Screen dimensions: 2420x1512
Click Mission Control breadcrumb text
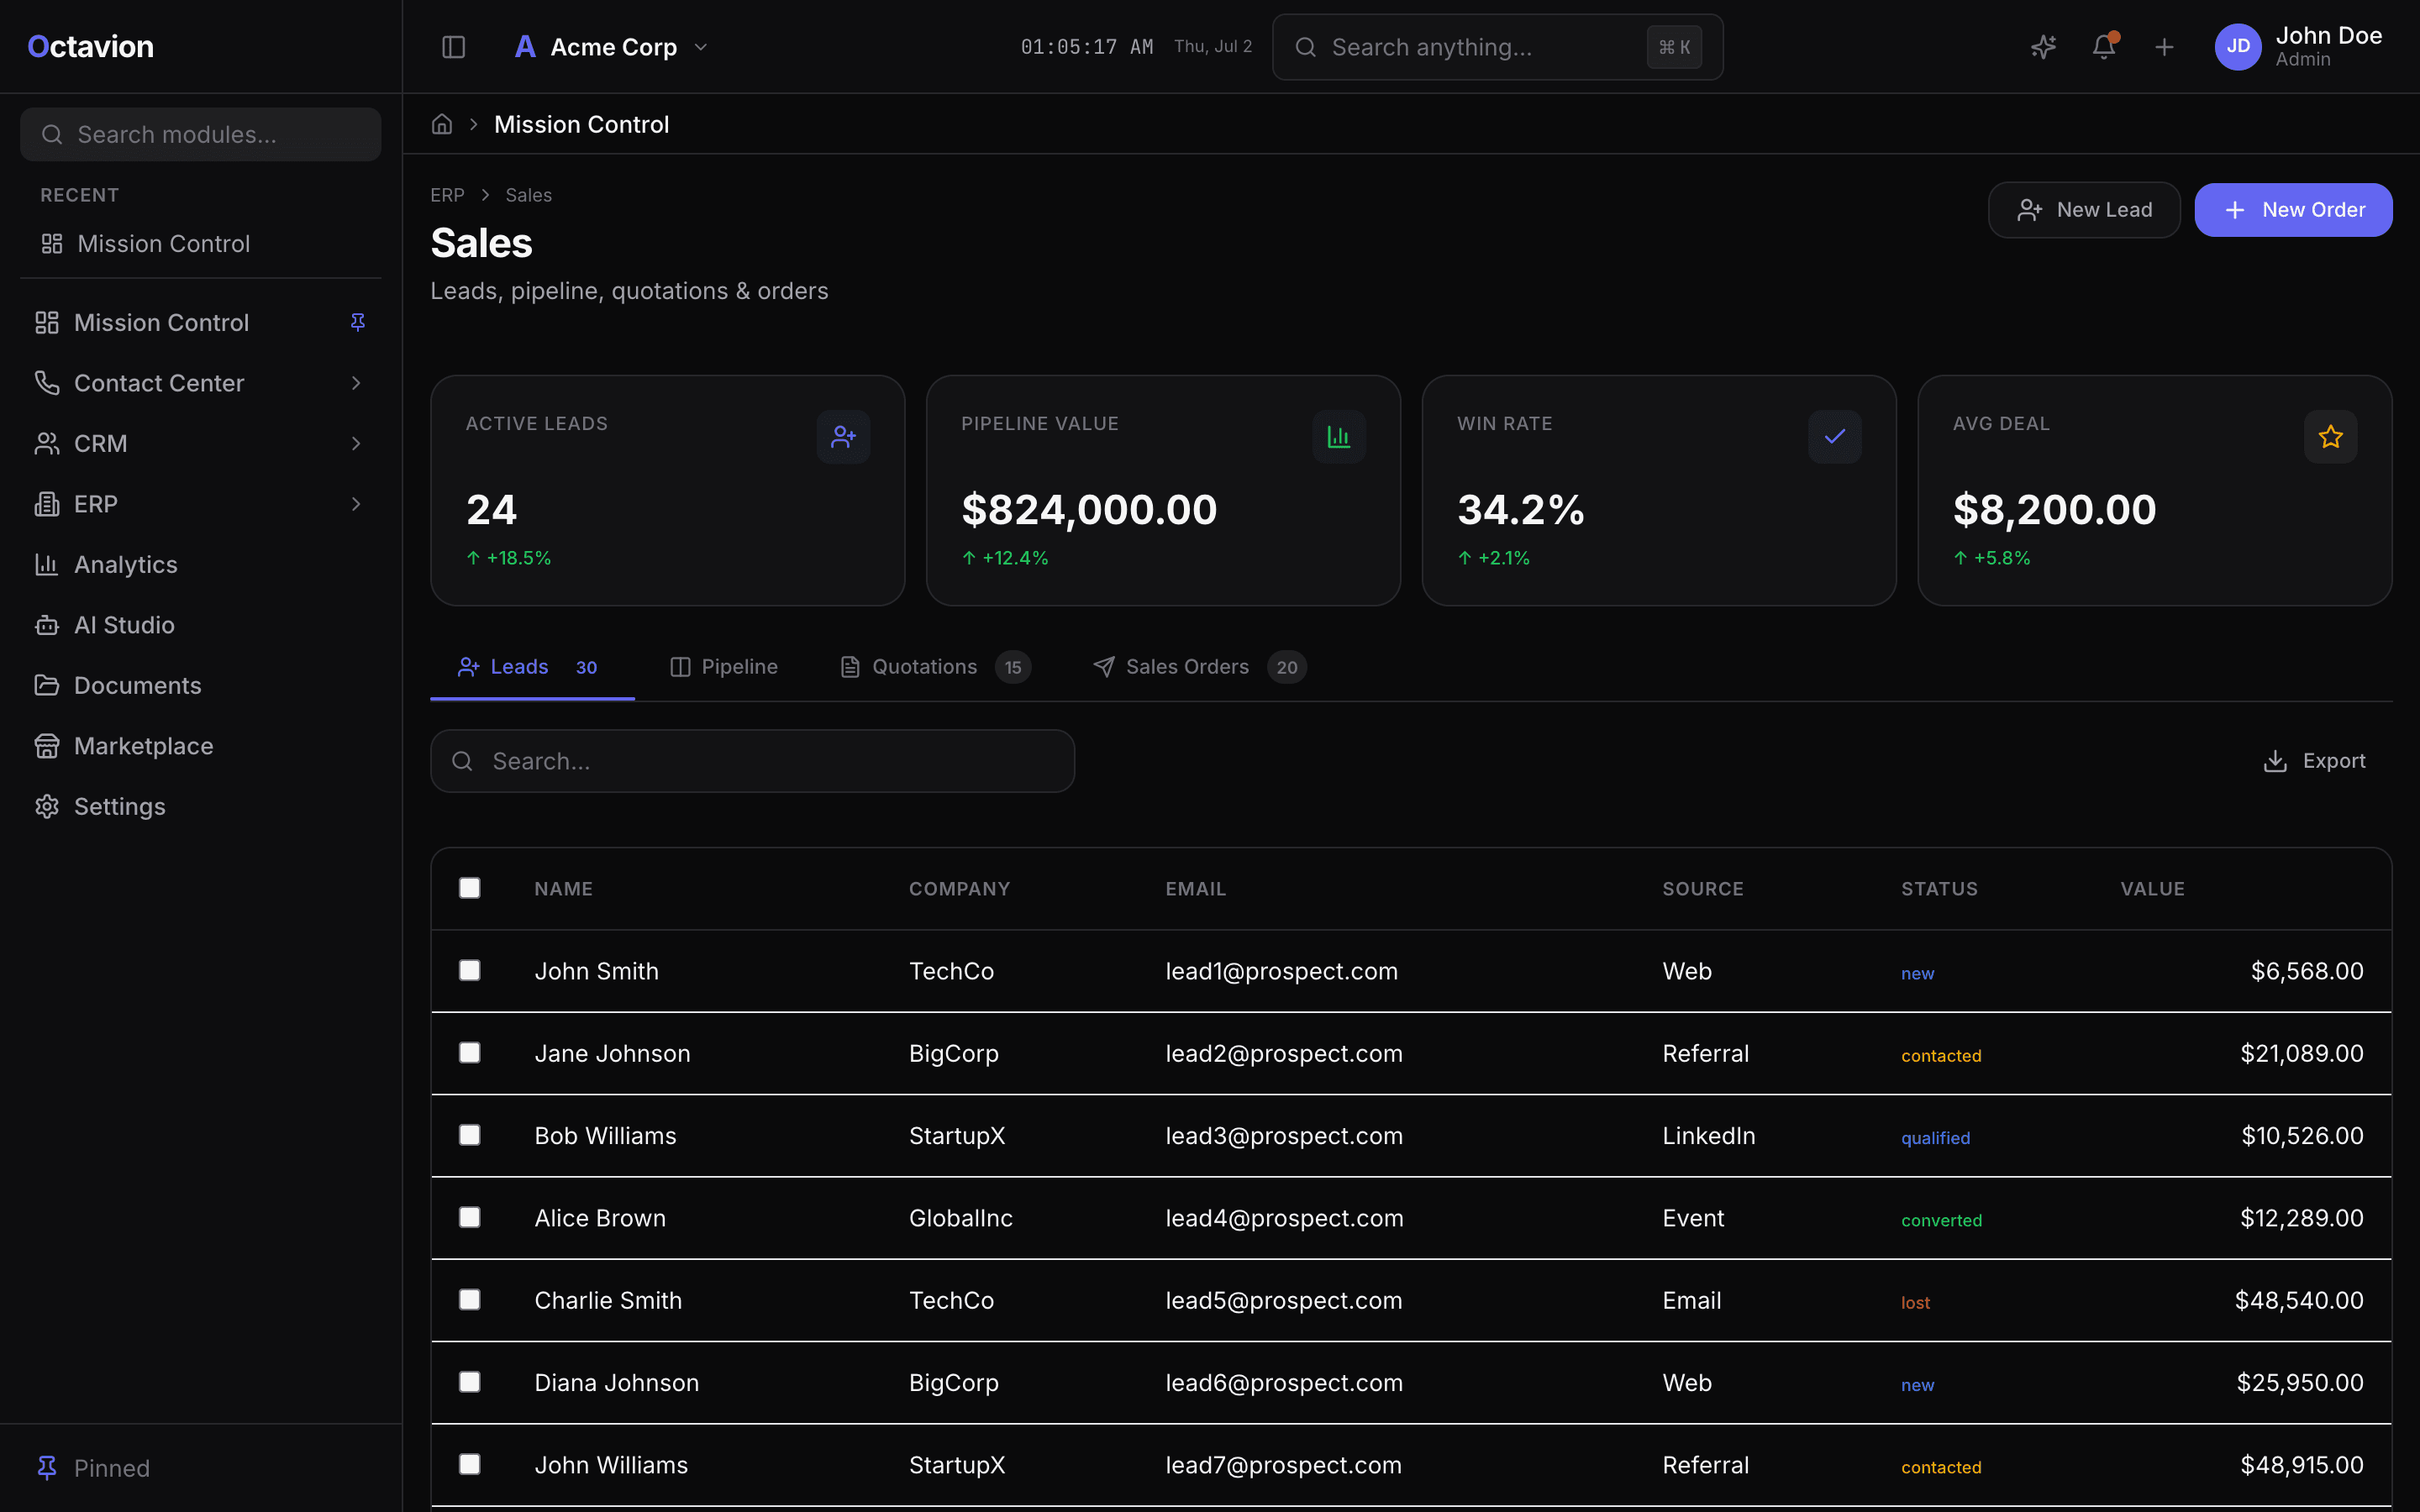click(x=582, y=124)
